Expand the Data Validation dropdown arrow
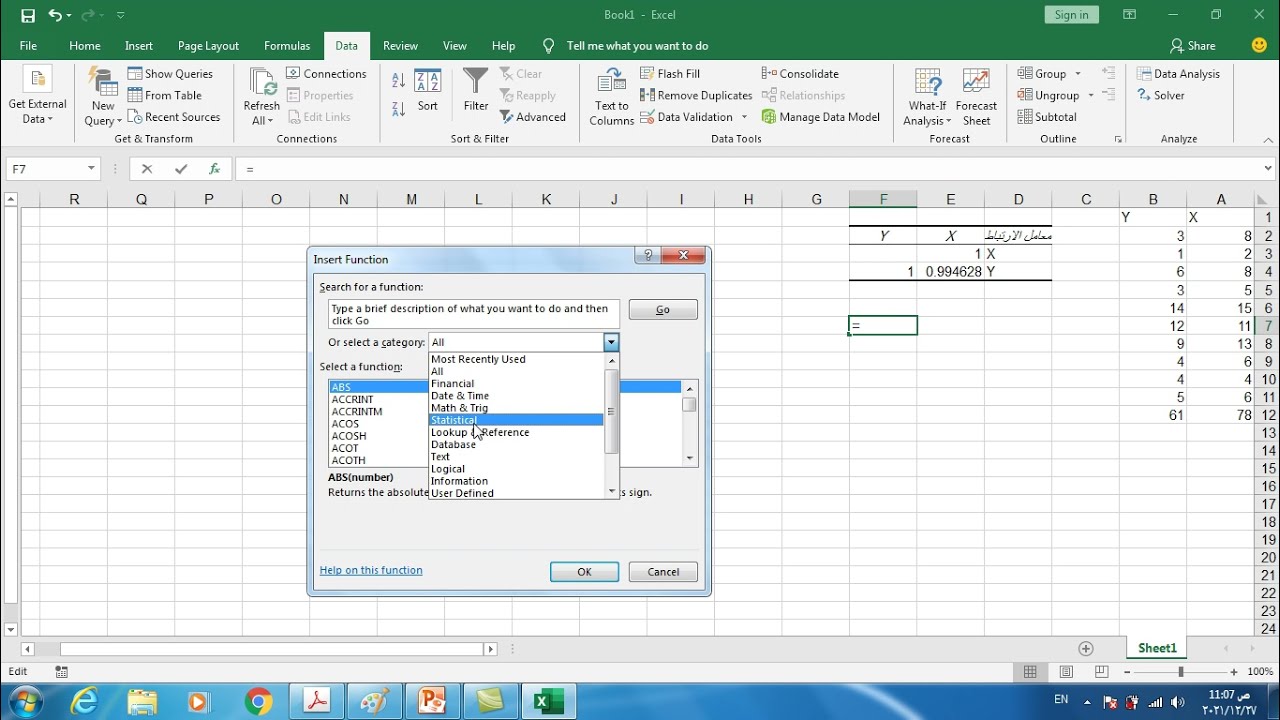The height and width of the screenshot is (720, 1280). (x=744, y=117)
